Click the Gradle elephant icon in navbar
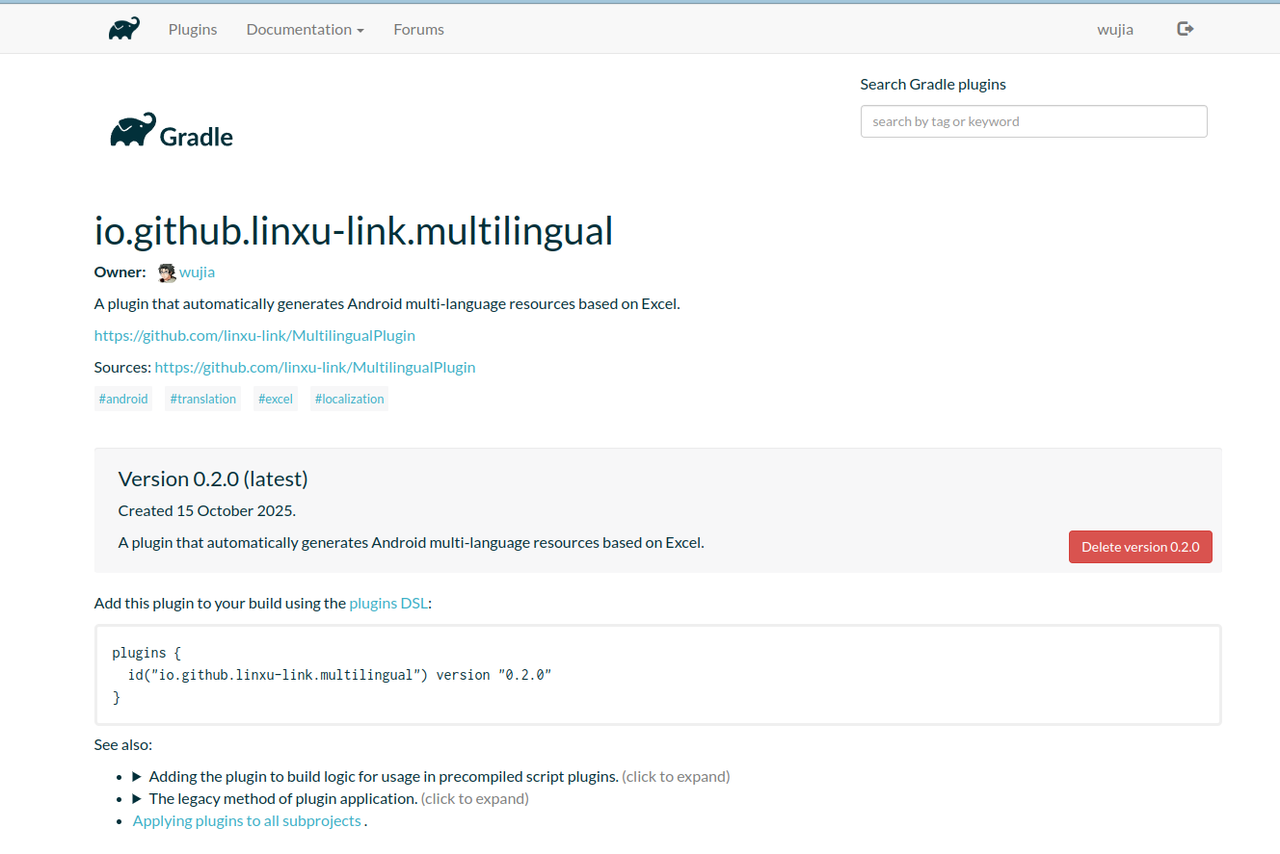The height and width of the screenshot is (854, 1280). [124, 29]
